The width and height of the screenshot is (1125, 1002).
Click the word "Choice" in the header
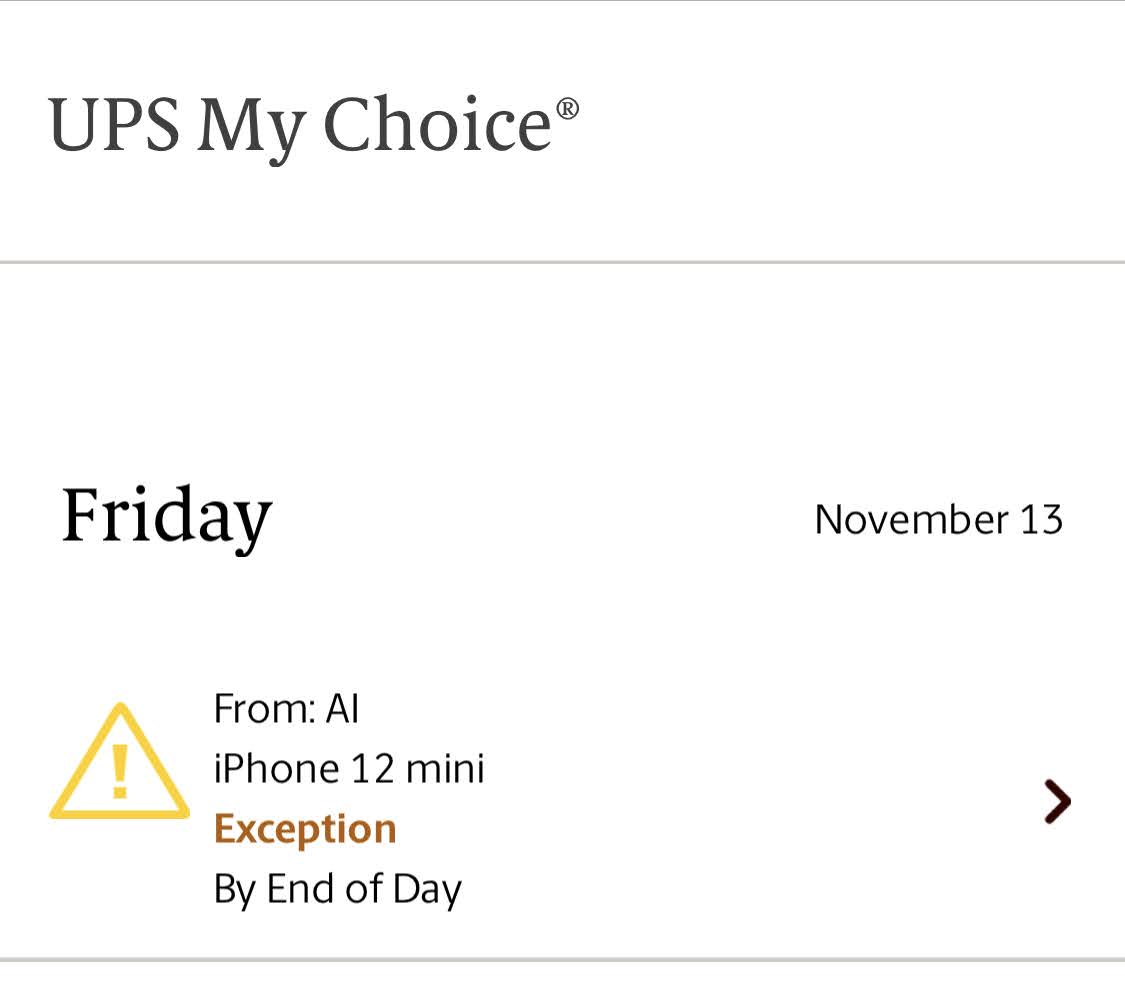438,126
